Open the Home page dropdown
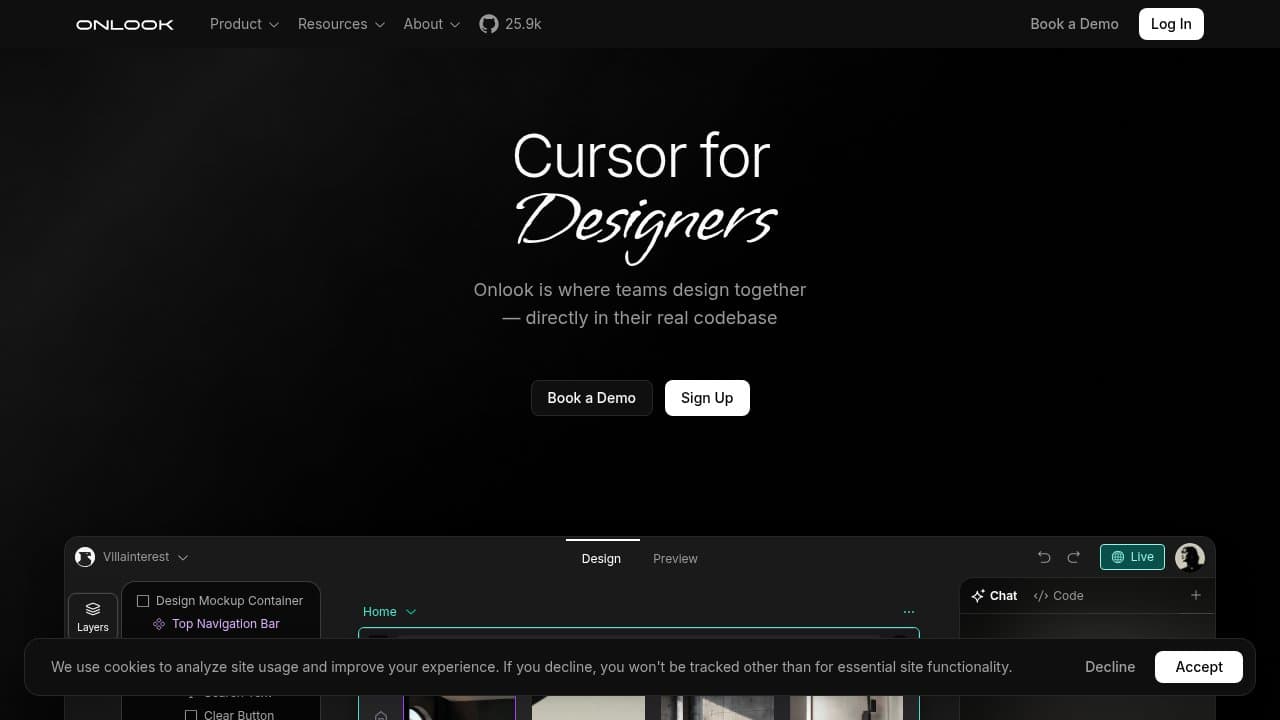Screen dimensions: 1280x720 pos(390,612)
